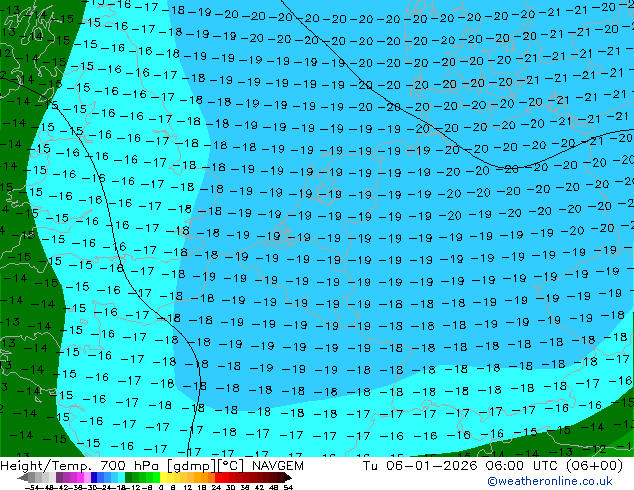Click the '(06+00)' forecast offset text
The image size is (634, 490).
click(x=594, y=466)
